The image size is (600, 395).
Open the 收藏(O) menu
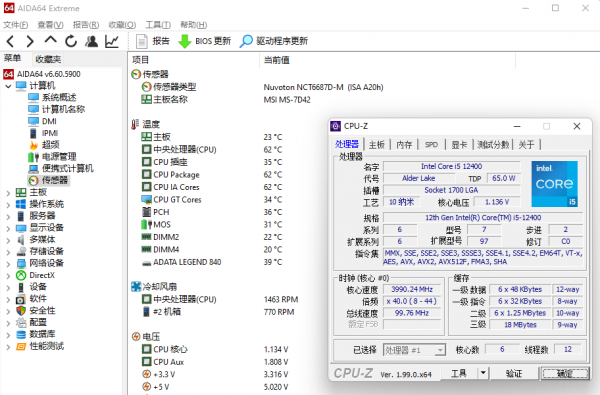point(122,25)
